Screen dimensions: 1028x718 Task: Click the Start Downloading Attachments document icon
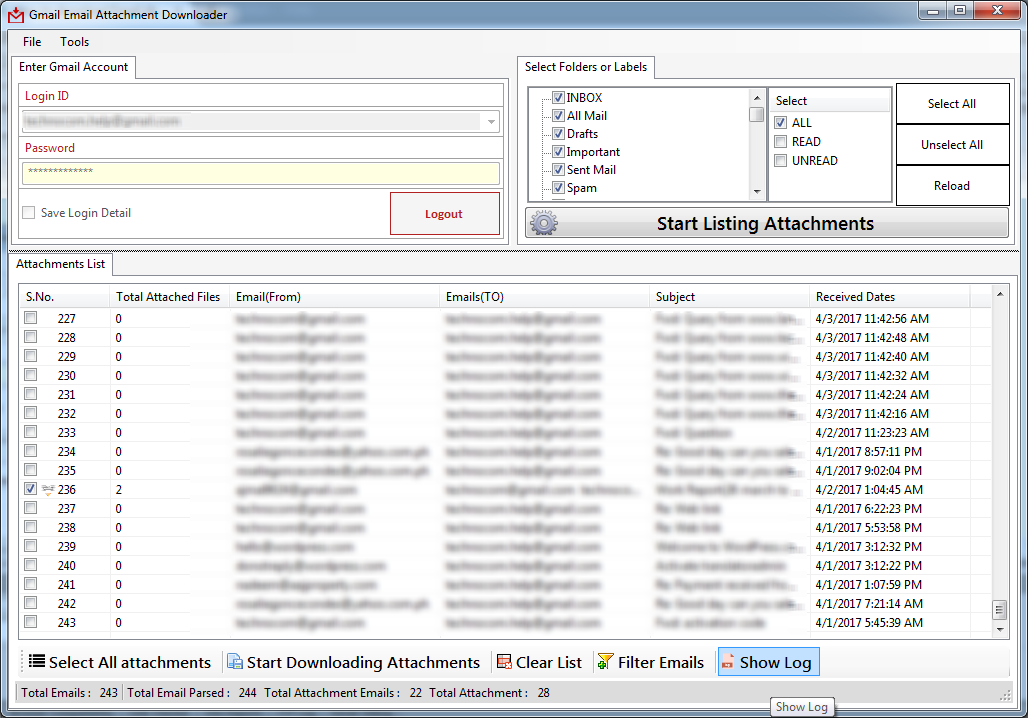point(235,662)
